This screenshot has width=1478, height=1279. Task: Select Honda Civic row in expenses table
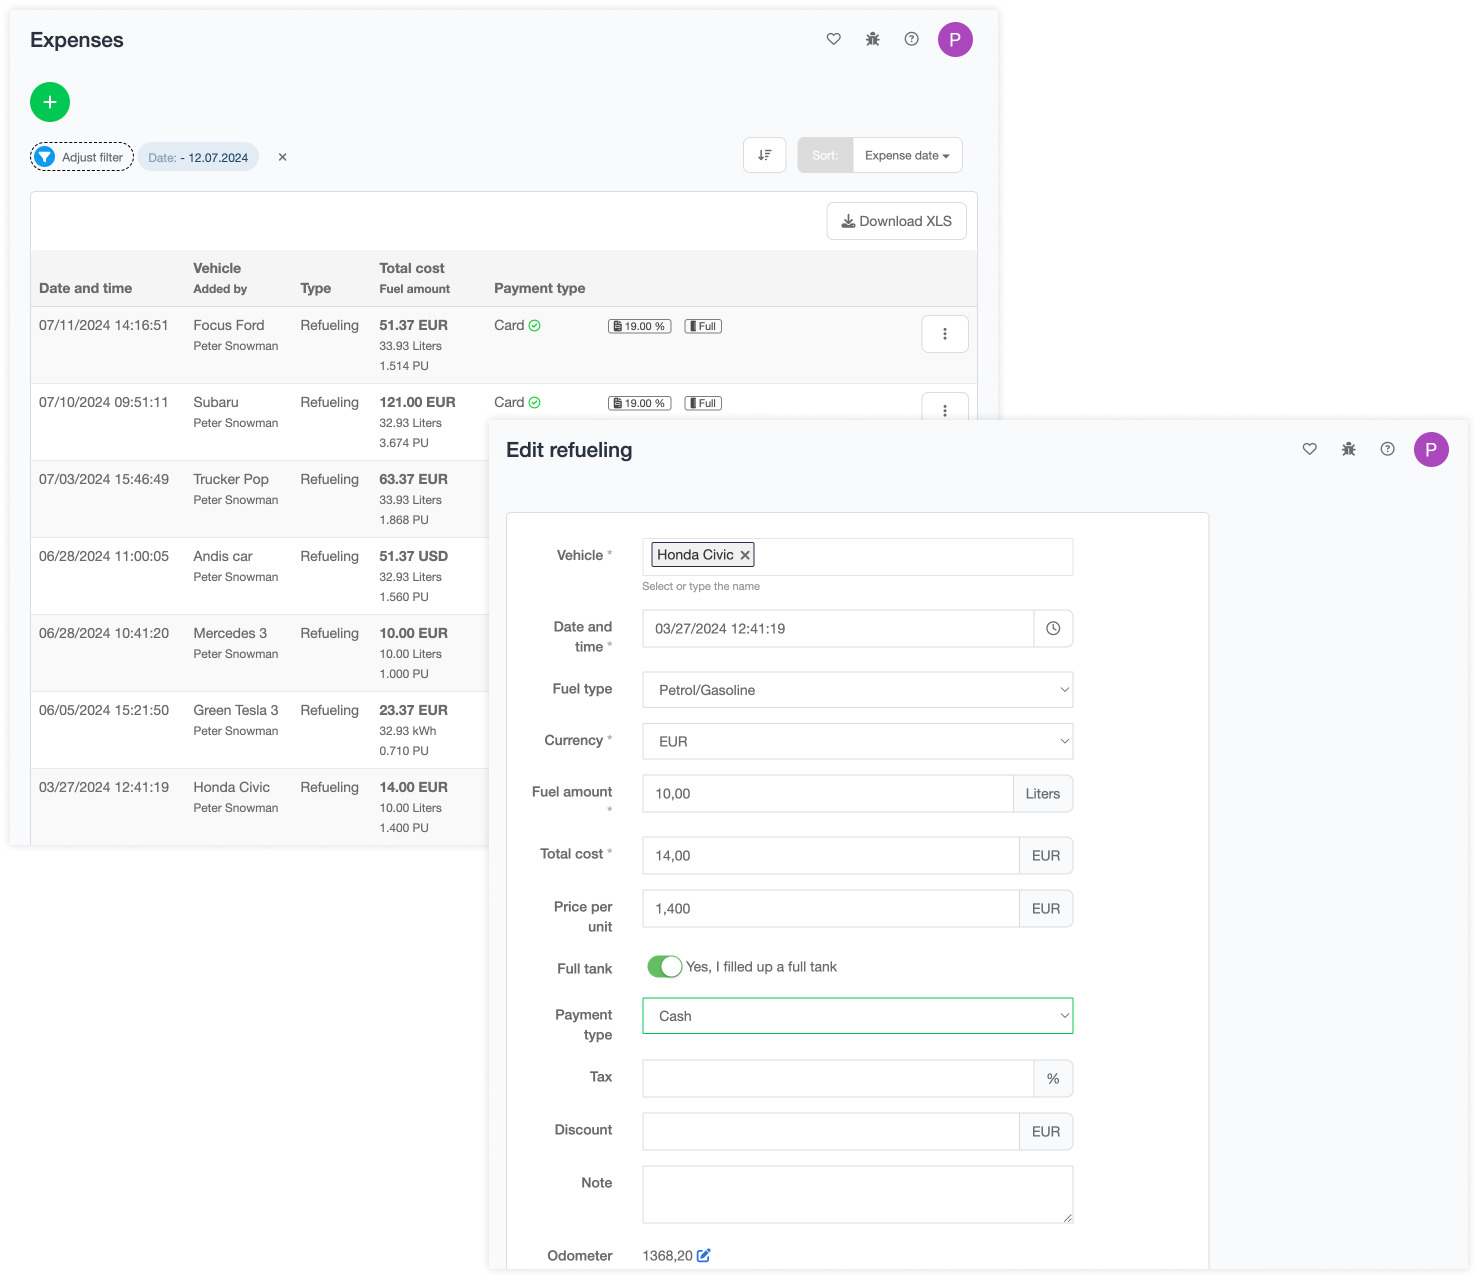coord(260,807)
